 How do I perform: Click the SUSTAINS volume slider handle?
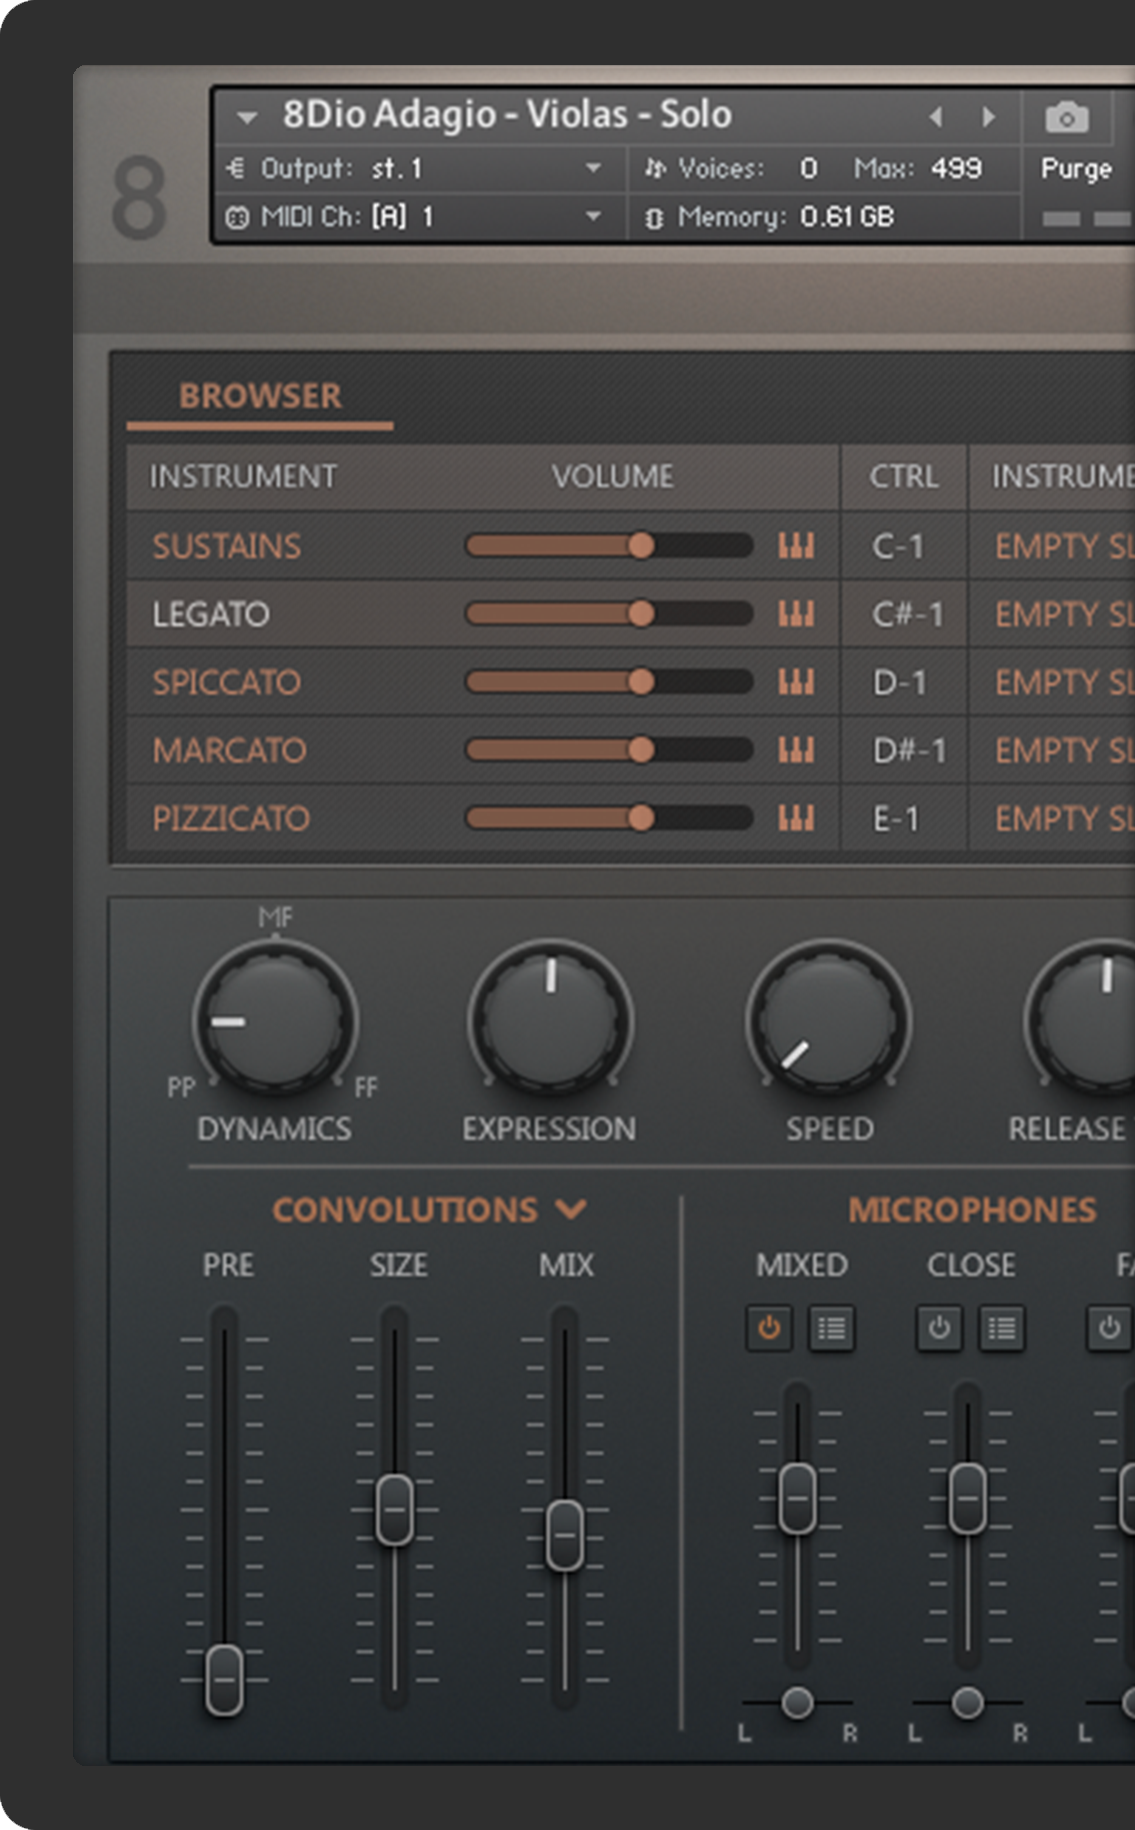click(641, 545)
